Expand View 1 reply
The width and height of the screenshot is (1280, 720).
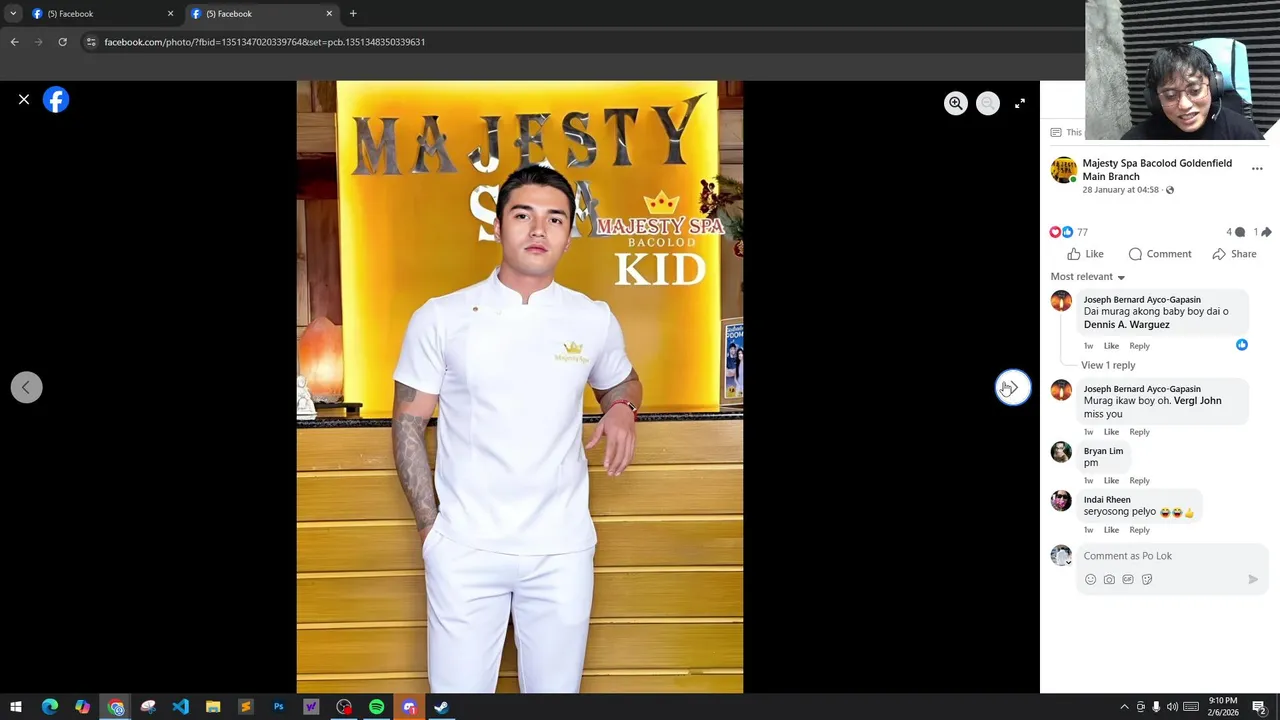click(1108, 365)
